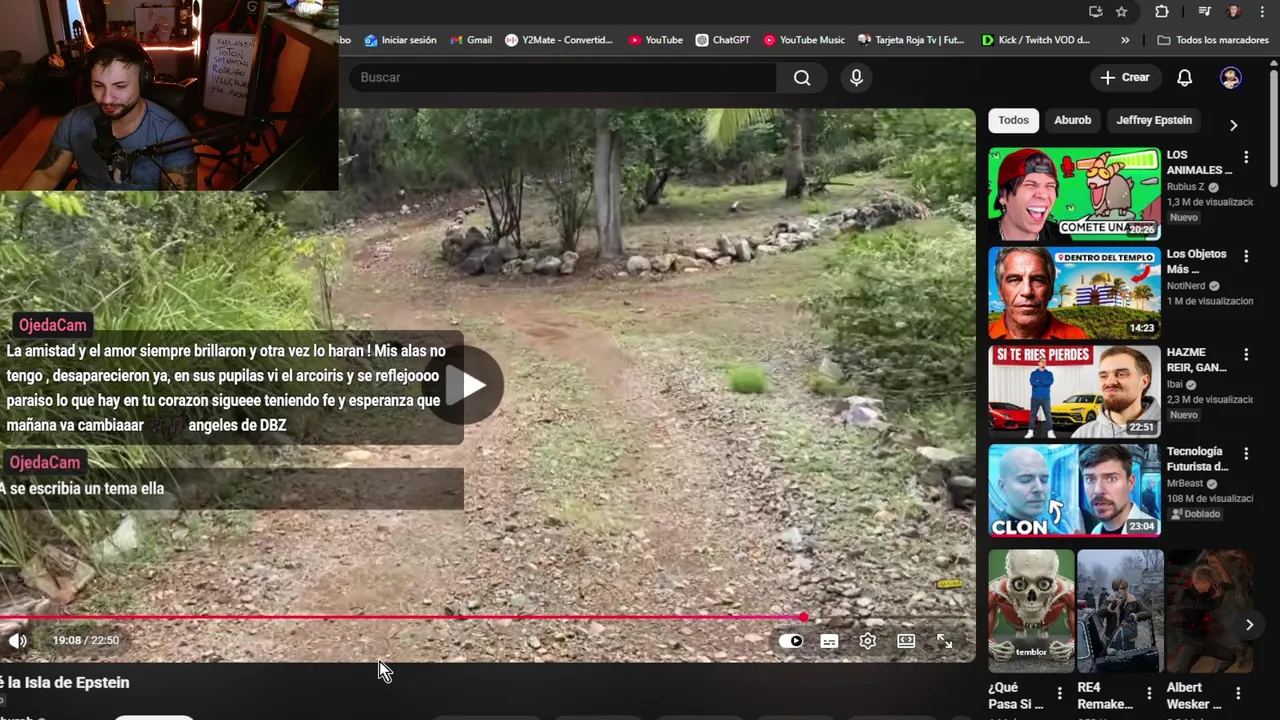
Task: Open the skull Shorts thumbnail
Action: click(x=1031, y=610)
